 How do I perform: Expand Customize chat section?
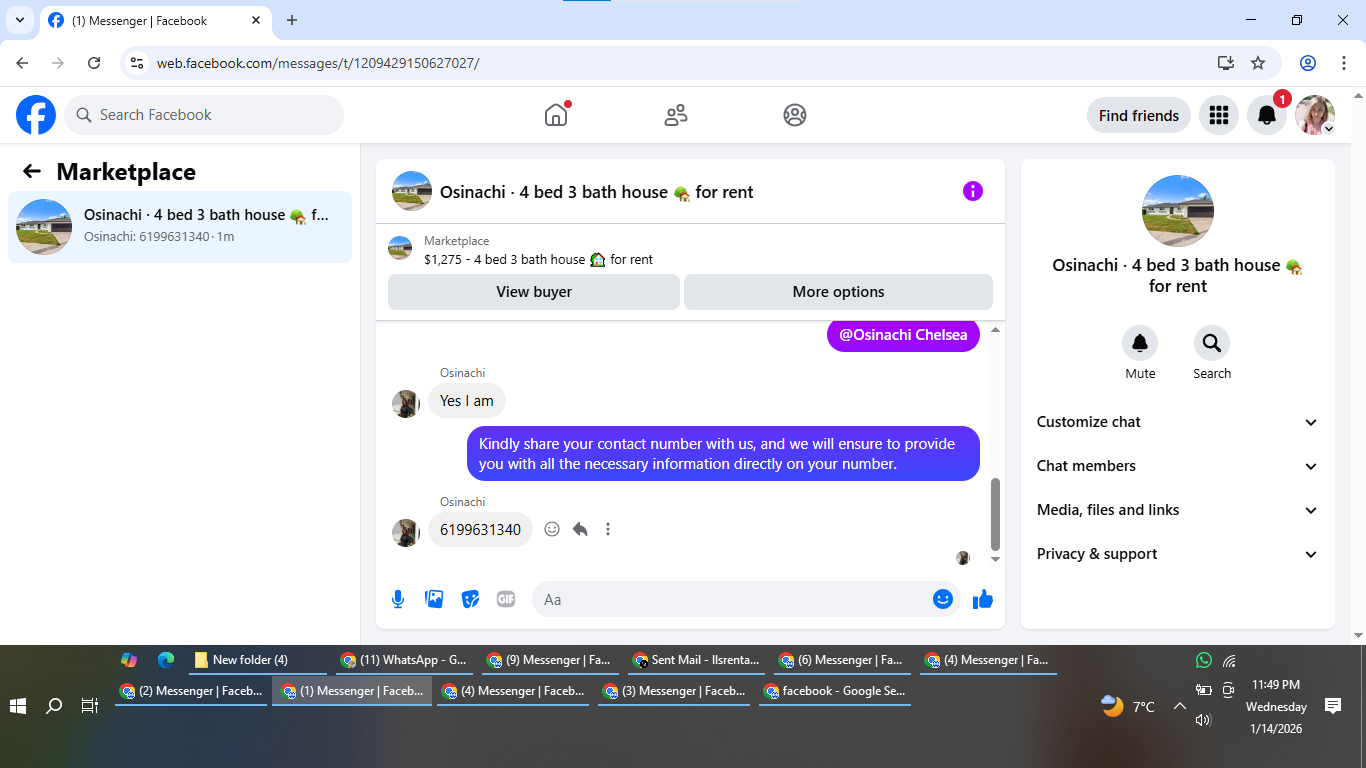(1178, 422)
